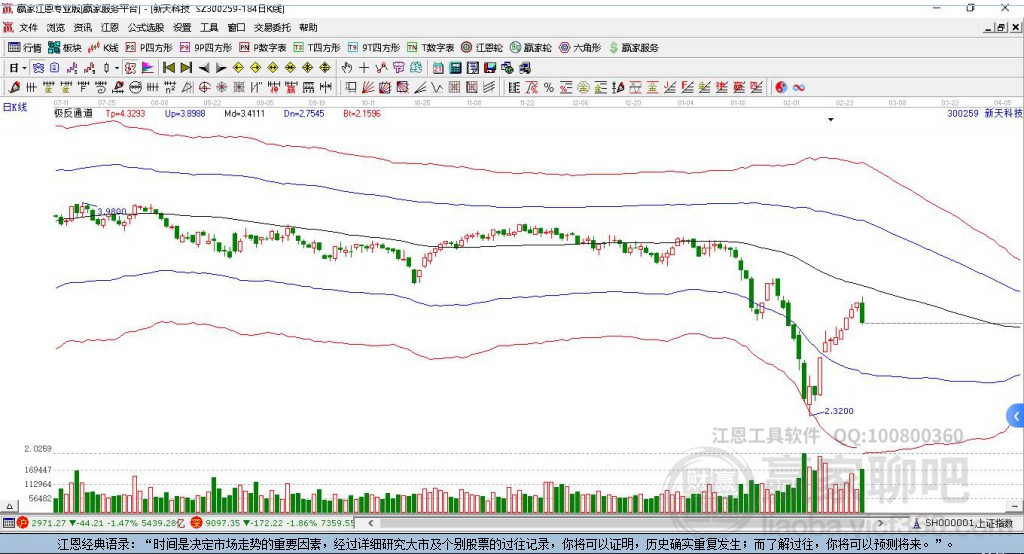The width and height of the screenshot is (1024, 554).
Task: Click the red circle target tool
Action: [x=204, y=88]
